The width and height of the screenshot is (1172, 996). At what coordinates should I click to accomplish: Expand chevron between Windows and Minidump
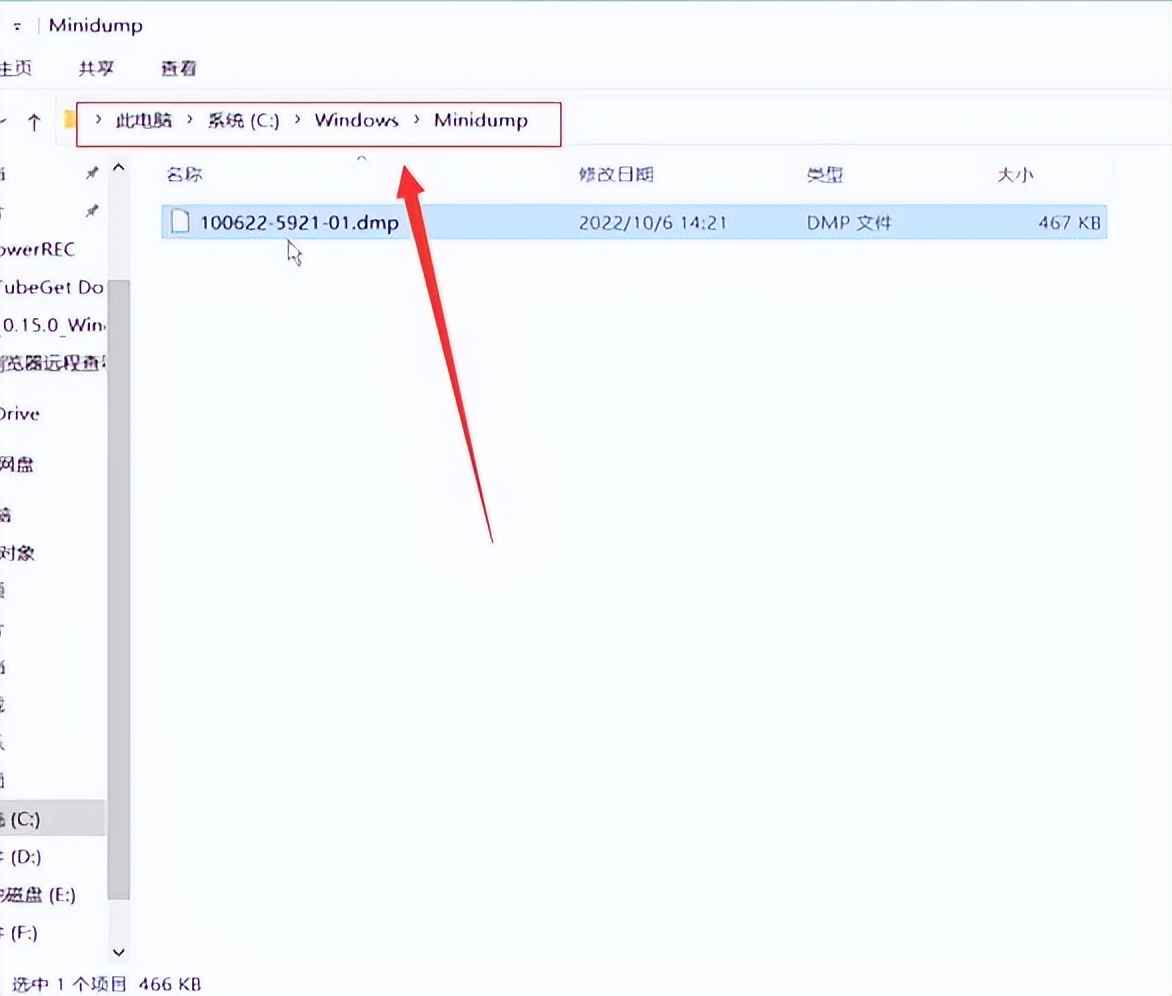416,120
